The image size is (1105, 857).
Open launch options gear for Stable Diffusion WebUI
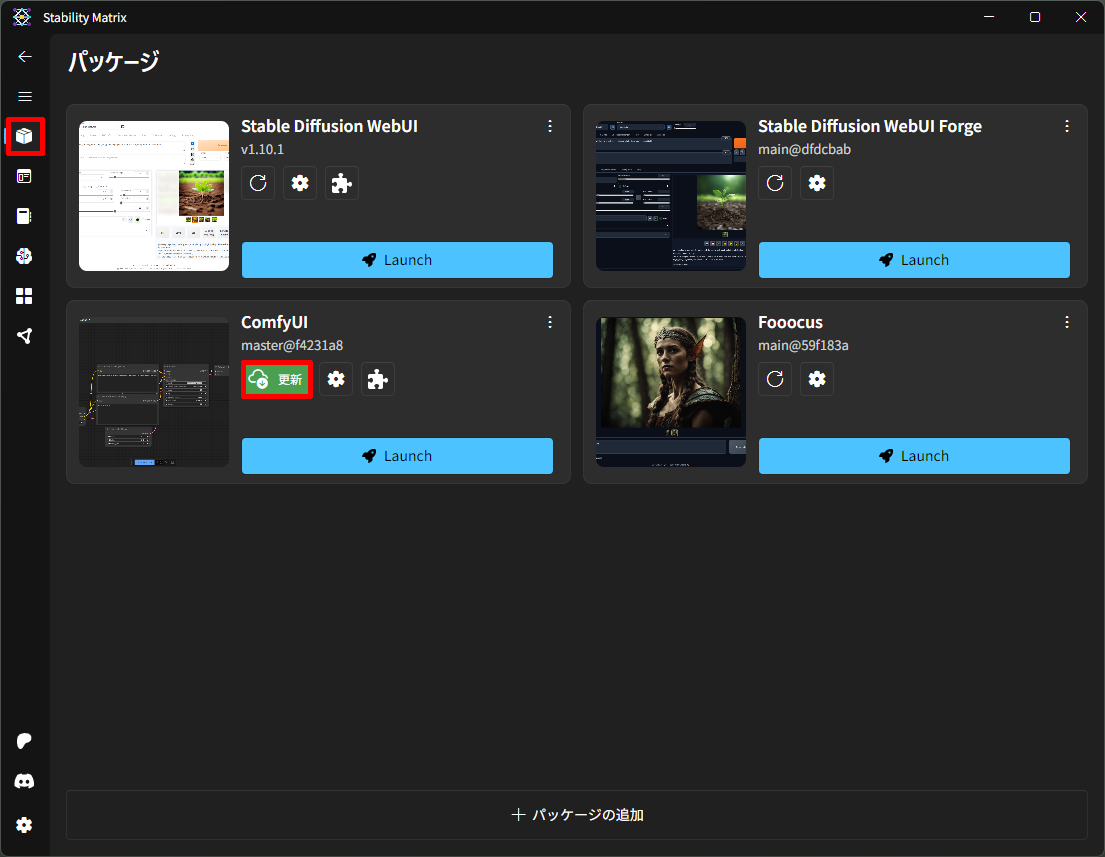pyautogui.click(x=300, y=183)
